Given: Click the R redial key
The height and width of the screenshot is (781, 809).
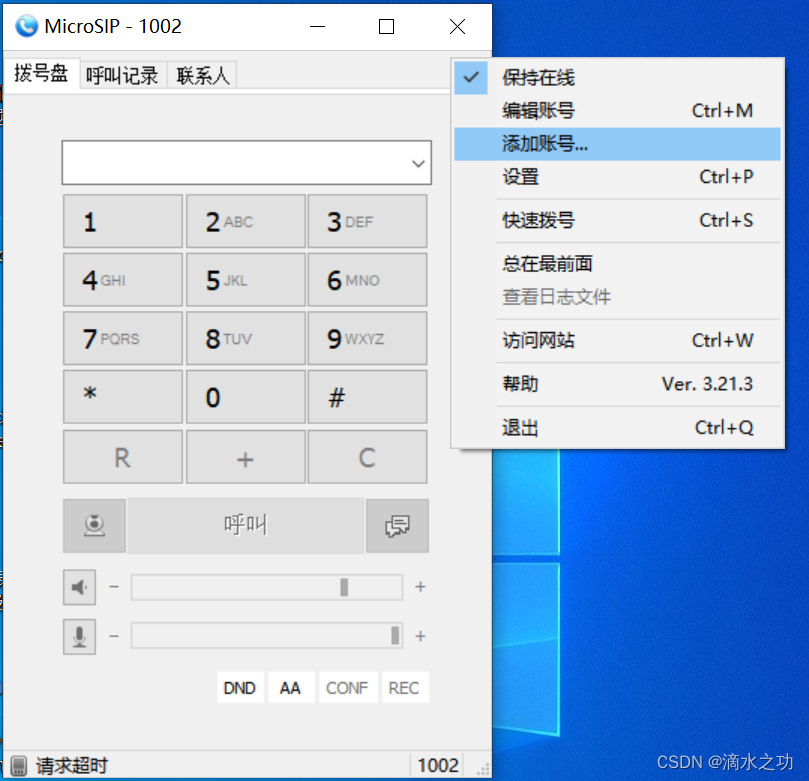Looking at the screenshot, I should click(x=123, y=457).
